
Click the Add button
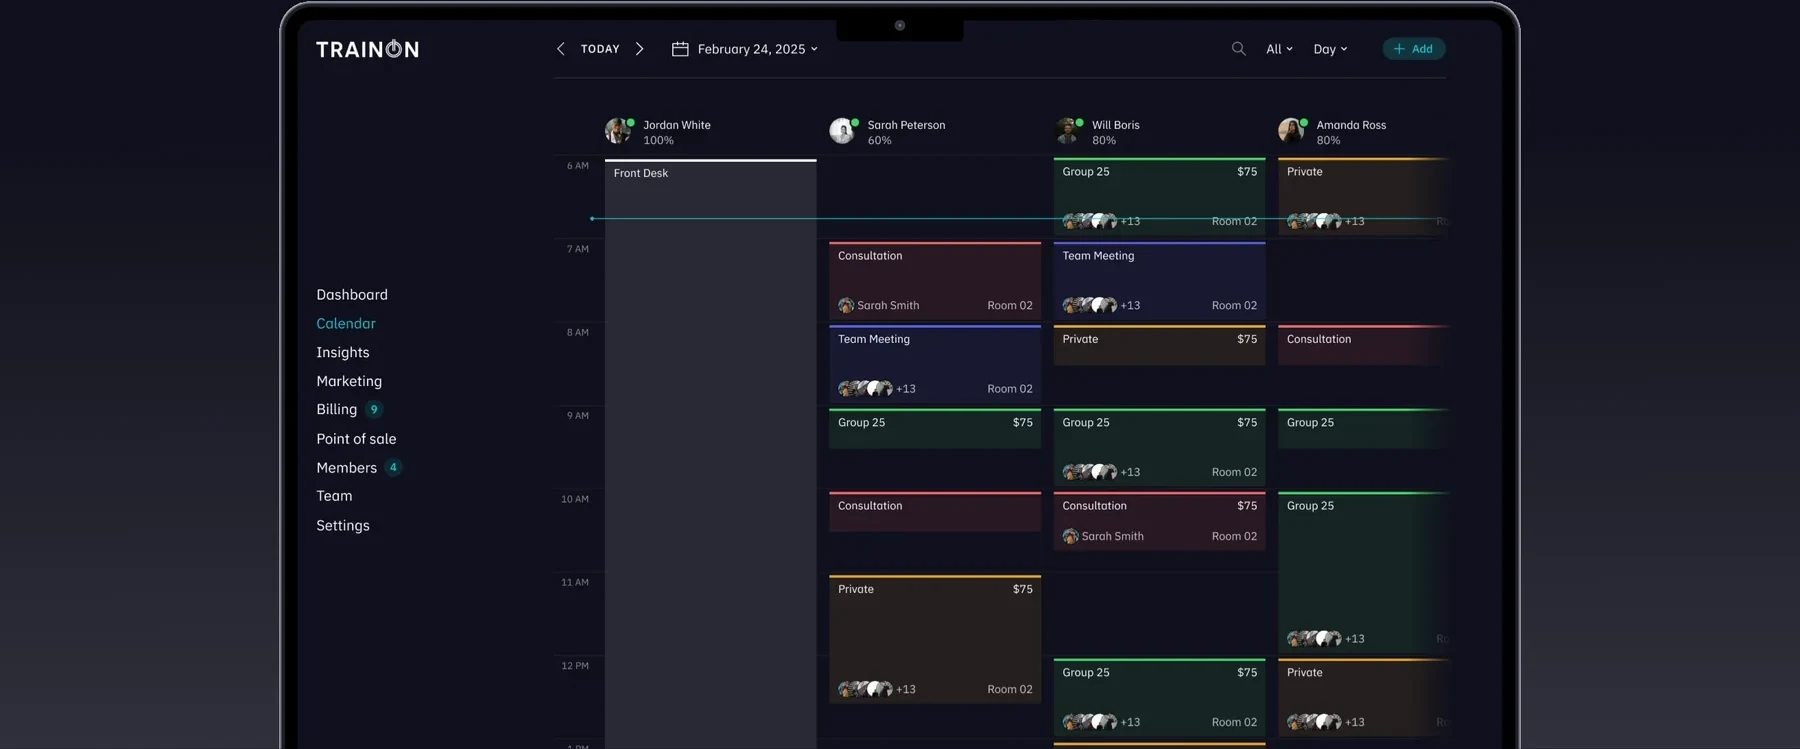pyautogui.click(x=1413, y=49)
